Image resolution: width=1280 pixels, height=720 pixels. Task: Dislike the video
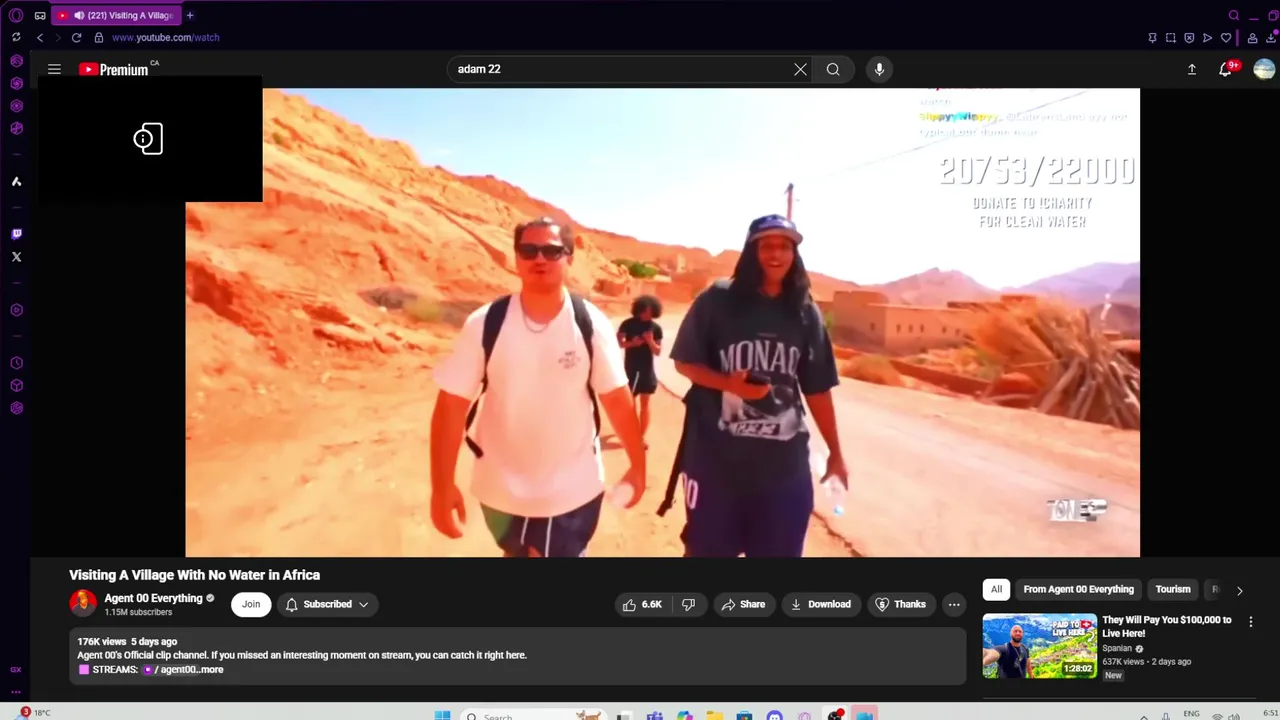click(688, 604)
